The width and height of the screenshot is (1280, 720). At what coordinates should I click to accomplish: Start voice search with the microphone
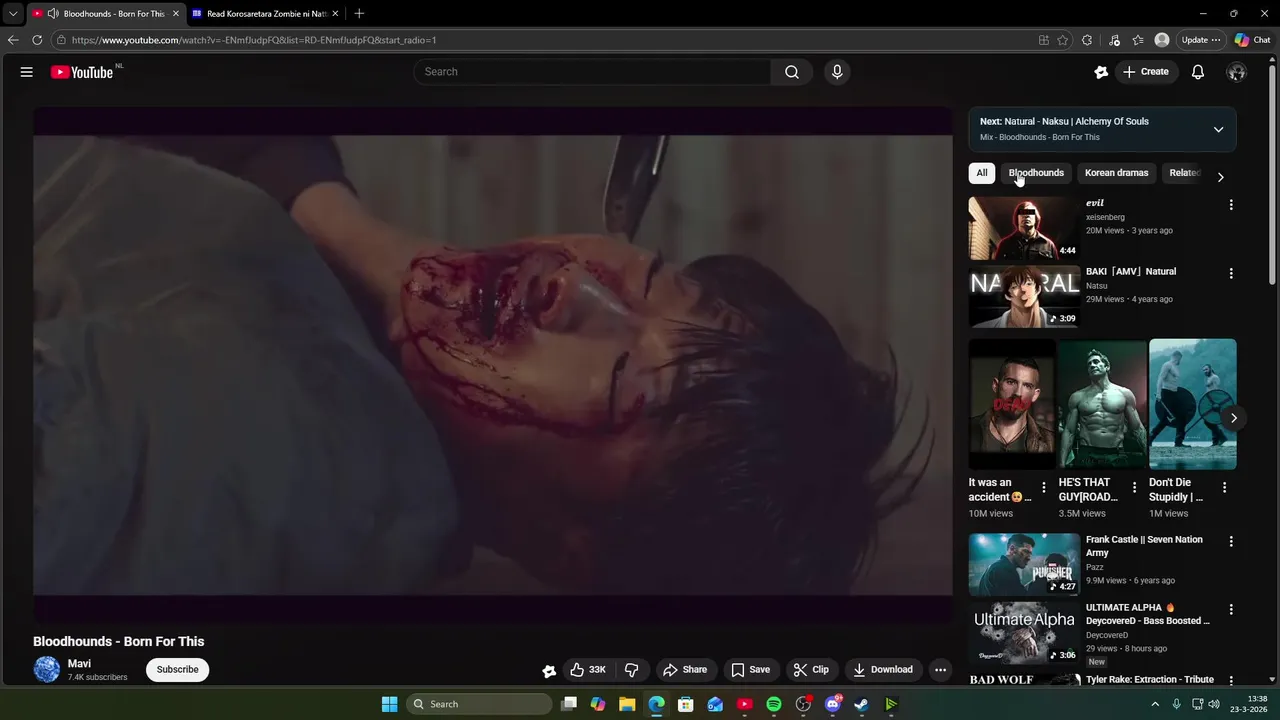(x=837, y=72)
